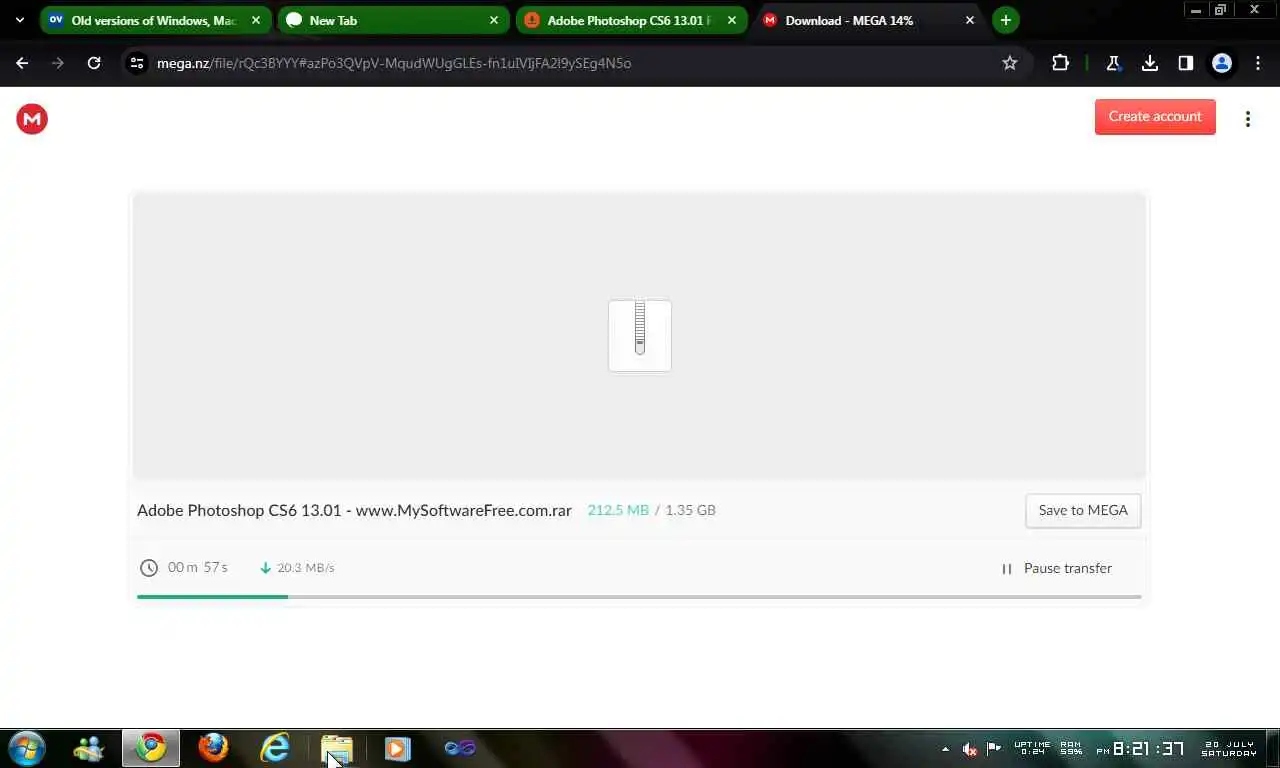Screen dimensions: 1280x768
Task: Close the Old versions of Windows tab
Action: 256,20
